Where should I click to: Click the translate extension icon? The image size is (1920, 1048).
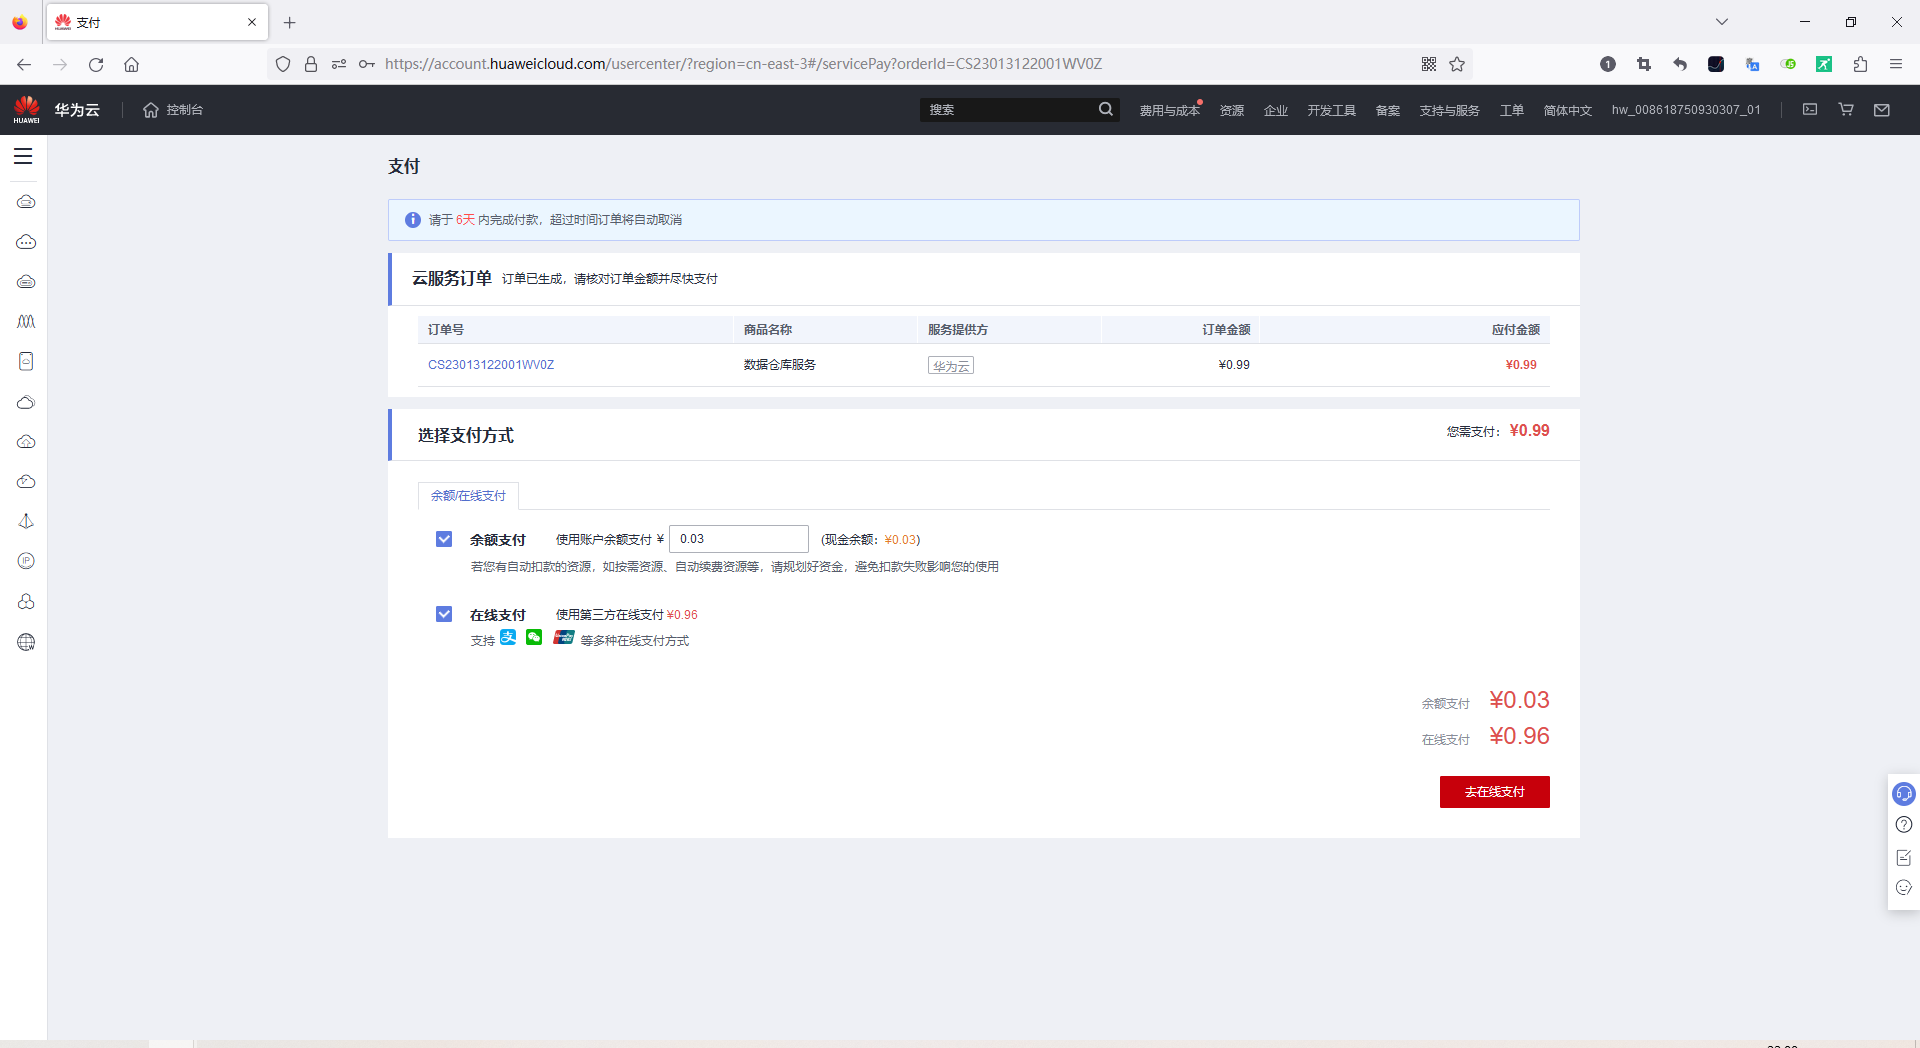1752,64
